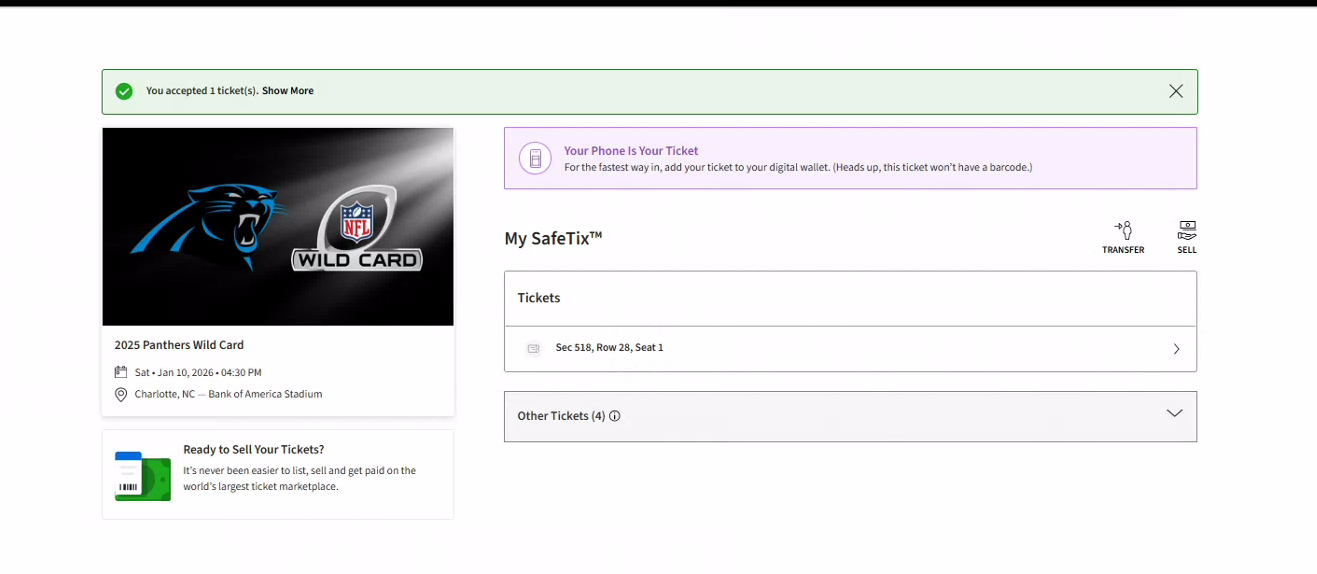Click the 2025 Panthers Wild Card title
This screenshot has width=1317, height=574.
click(x=179, y=345)
